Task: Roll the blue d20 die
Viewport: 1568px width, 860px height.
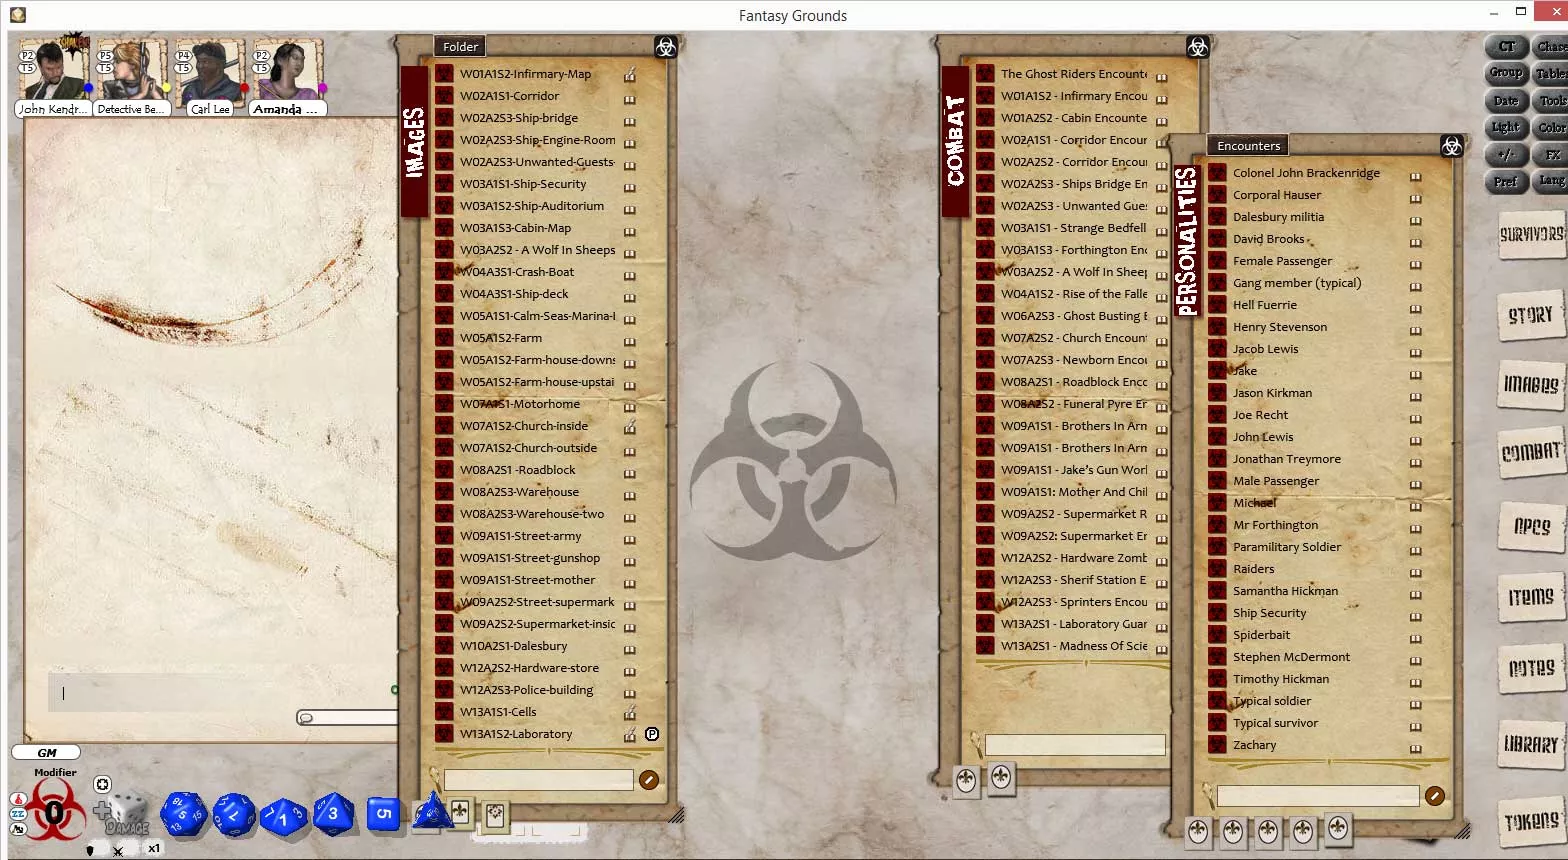Action: [x=184, y=815]
